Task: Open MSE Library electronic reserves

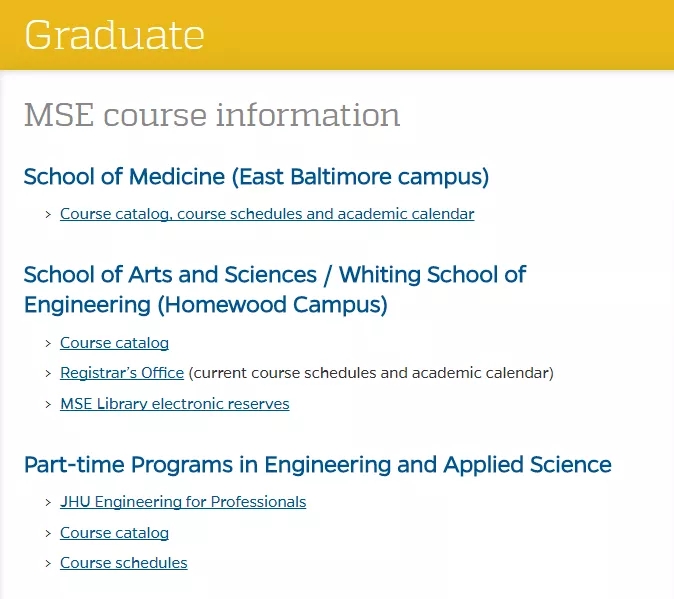Action: coord(175,404)
